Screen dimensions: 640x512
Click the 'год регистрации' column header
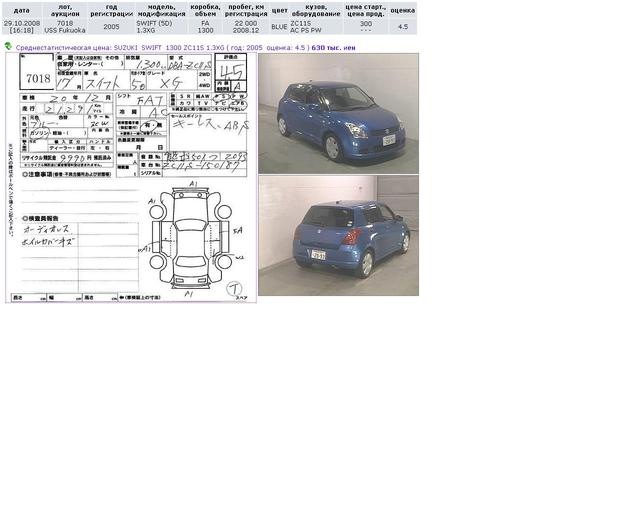coord(111,11)
